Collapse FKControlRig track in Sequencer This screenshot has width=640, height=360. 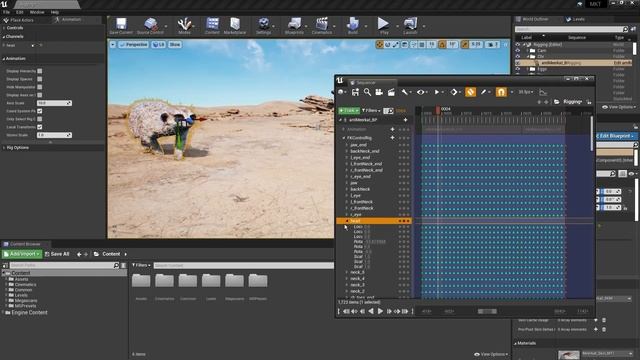click(x=344, y=138)
